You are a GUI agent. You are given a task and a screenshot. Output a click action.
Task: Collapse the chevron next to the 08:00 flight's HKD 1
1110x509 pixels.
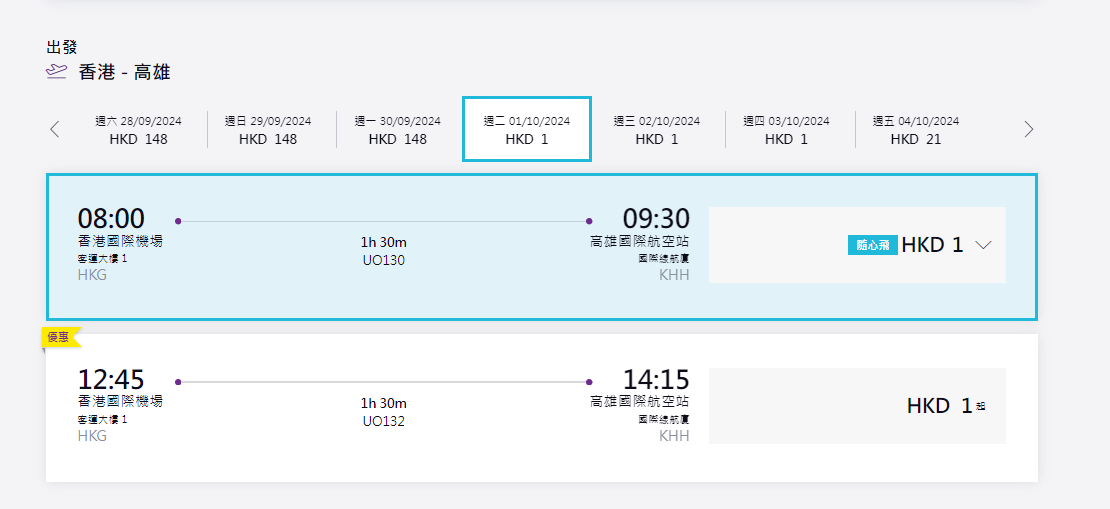pos(983,245)
